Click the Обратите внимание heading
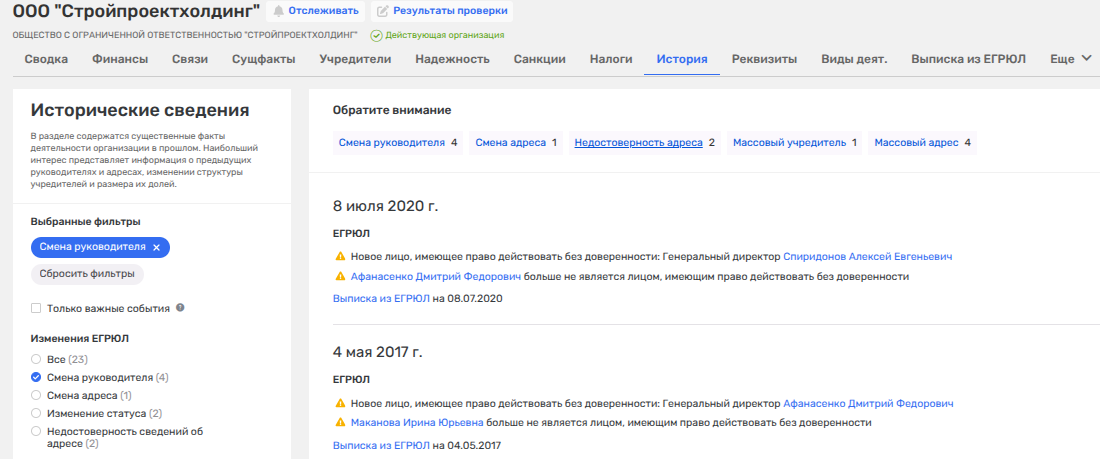The width and height of the screenshot is (1100, 459). coord(391,110)
